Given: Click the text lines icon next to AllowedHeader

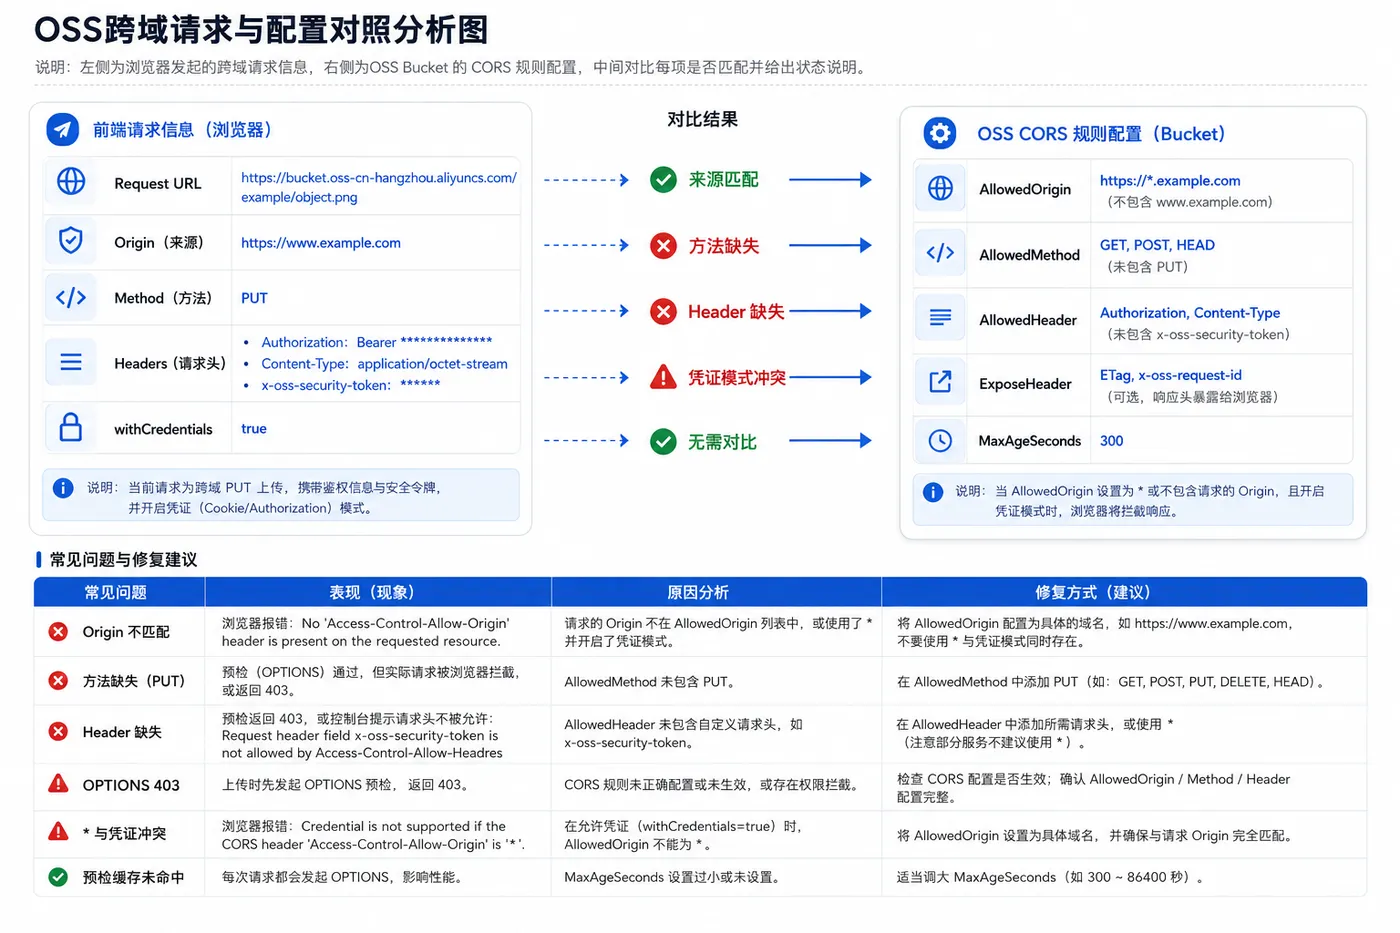Looking at the screenshot, I should click(940, 318).
